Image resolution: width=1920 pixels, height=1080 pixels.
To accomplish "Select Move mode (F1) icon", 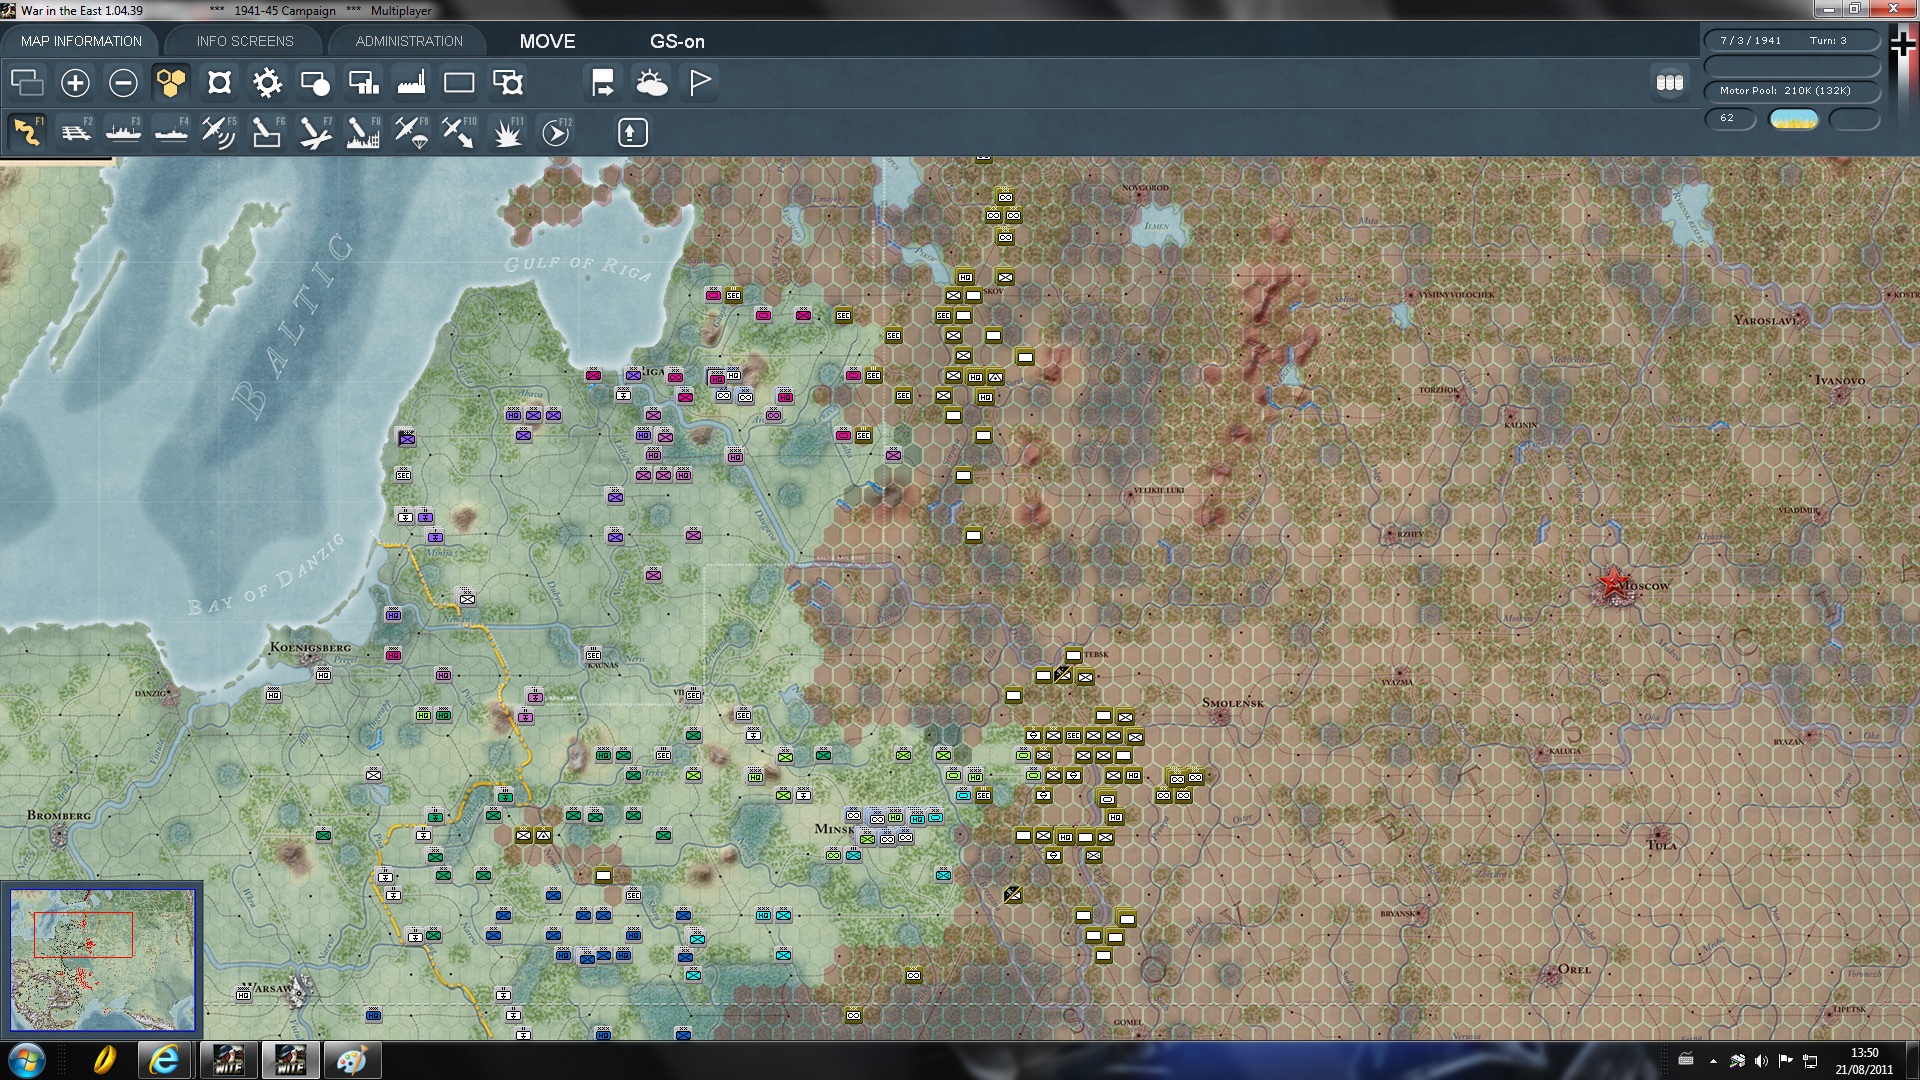I will click(27, 132).
